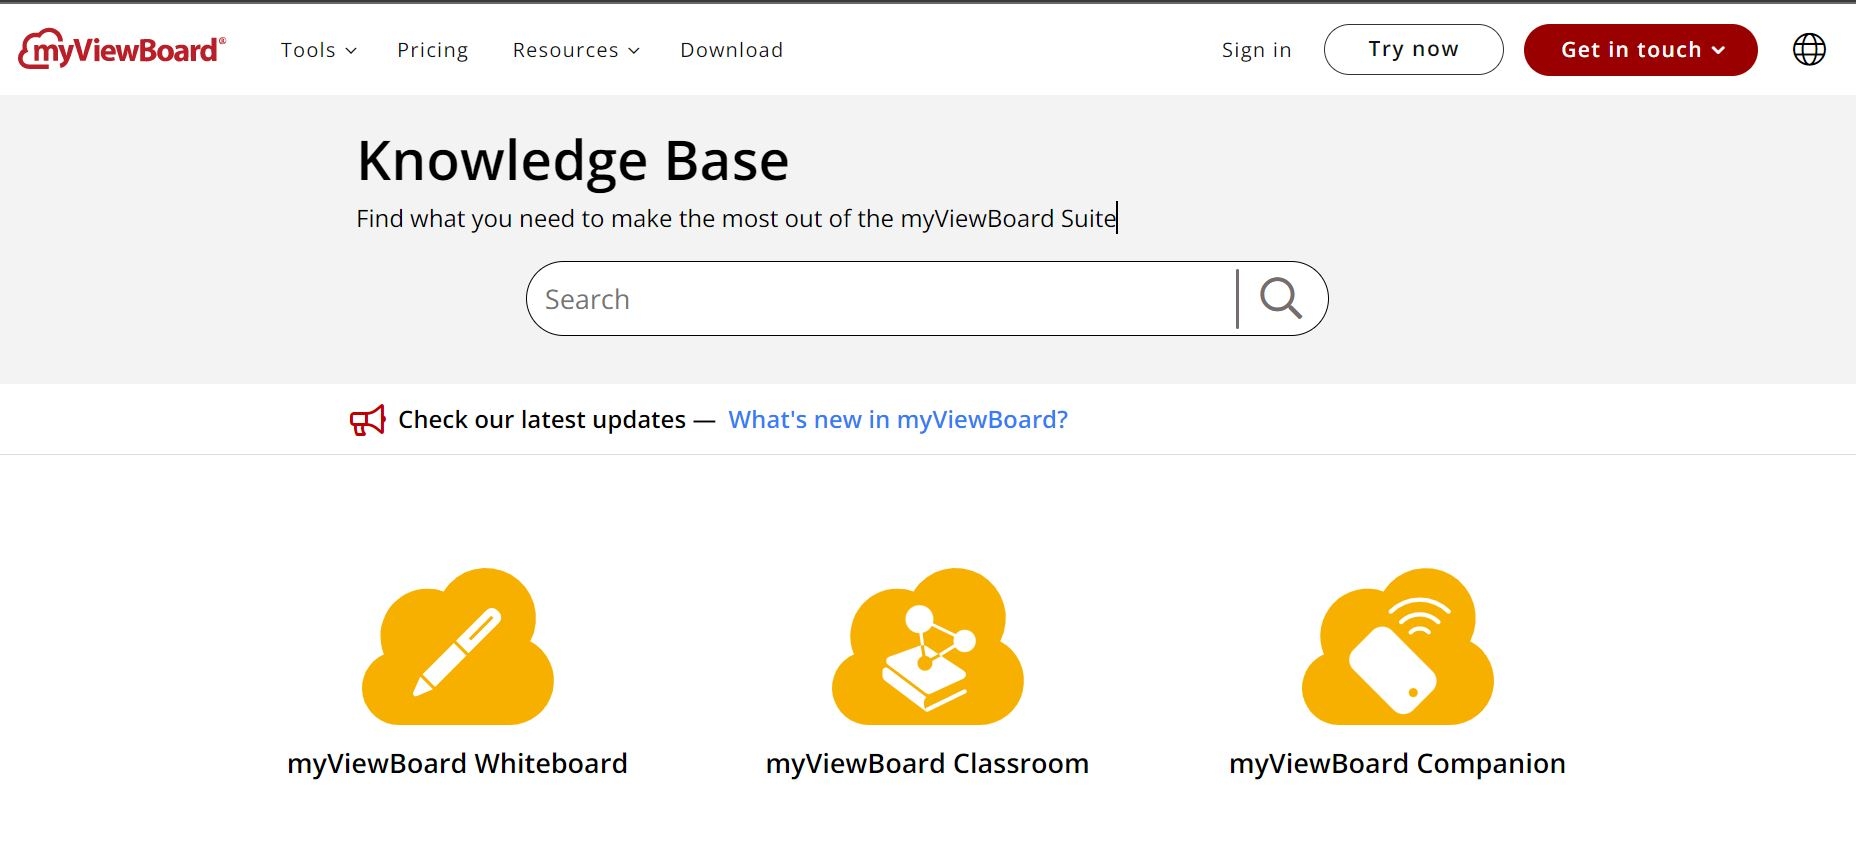This screenshot has width=1856, height=860.
Task: Click the red megaphone updates icon
Action: tap(367, 420)
